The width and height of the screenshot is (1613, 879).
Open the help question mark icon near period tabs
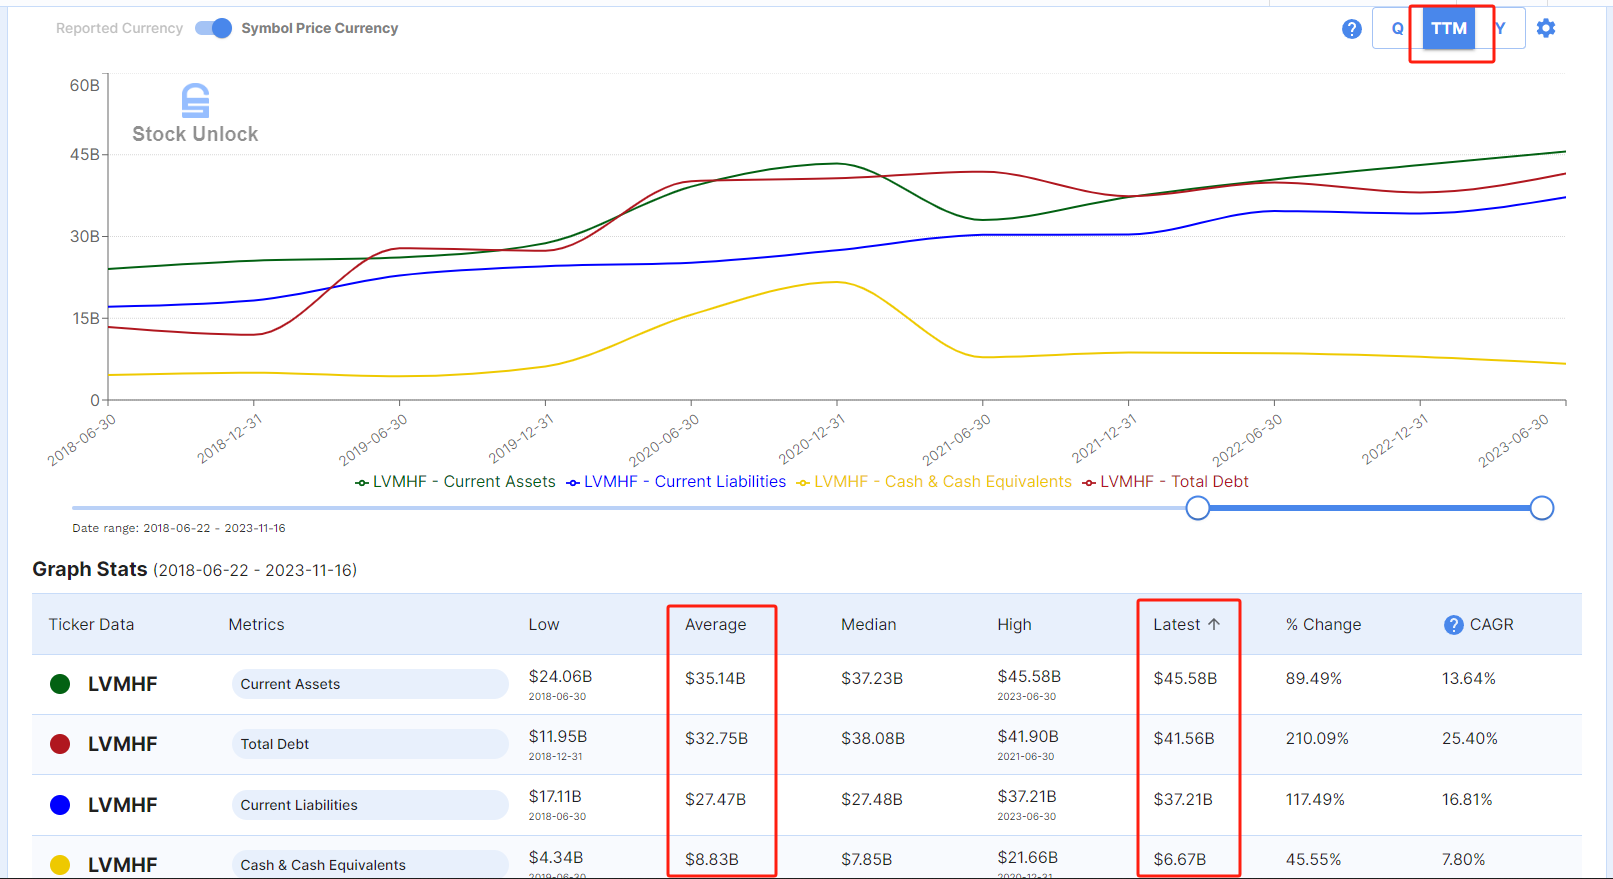(x=1352, y=29)
